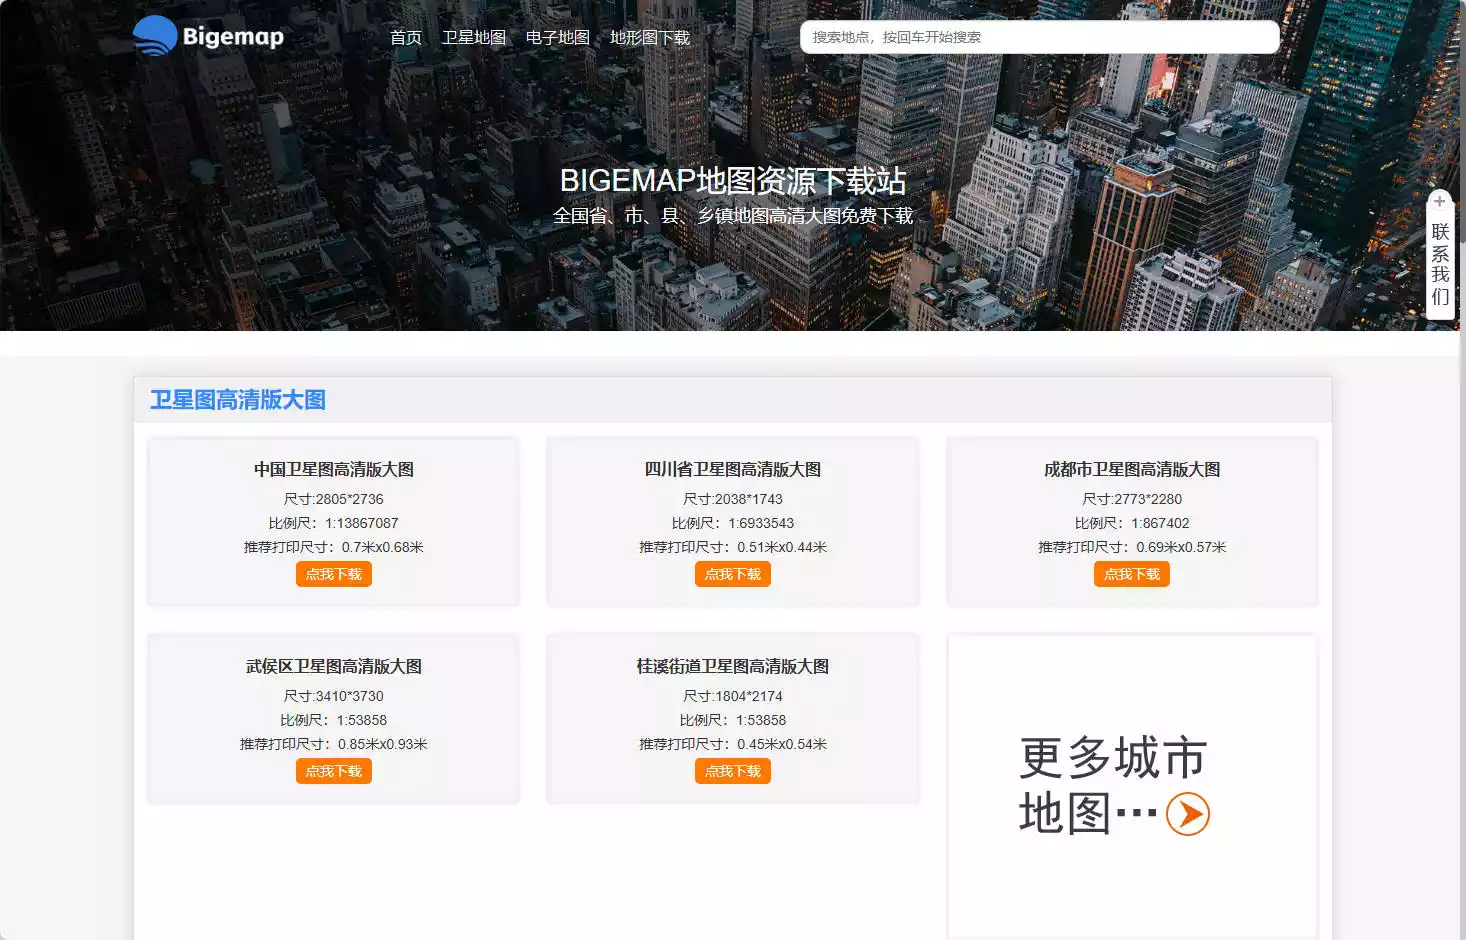Click print size 0.7米x0.68米

tap(383, 547)
